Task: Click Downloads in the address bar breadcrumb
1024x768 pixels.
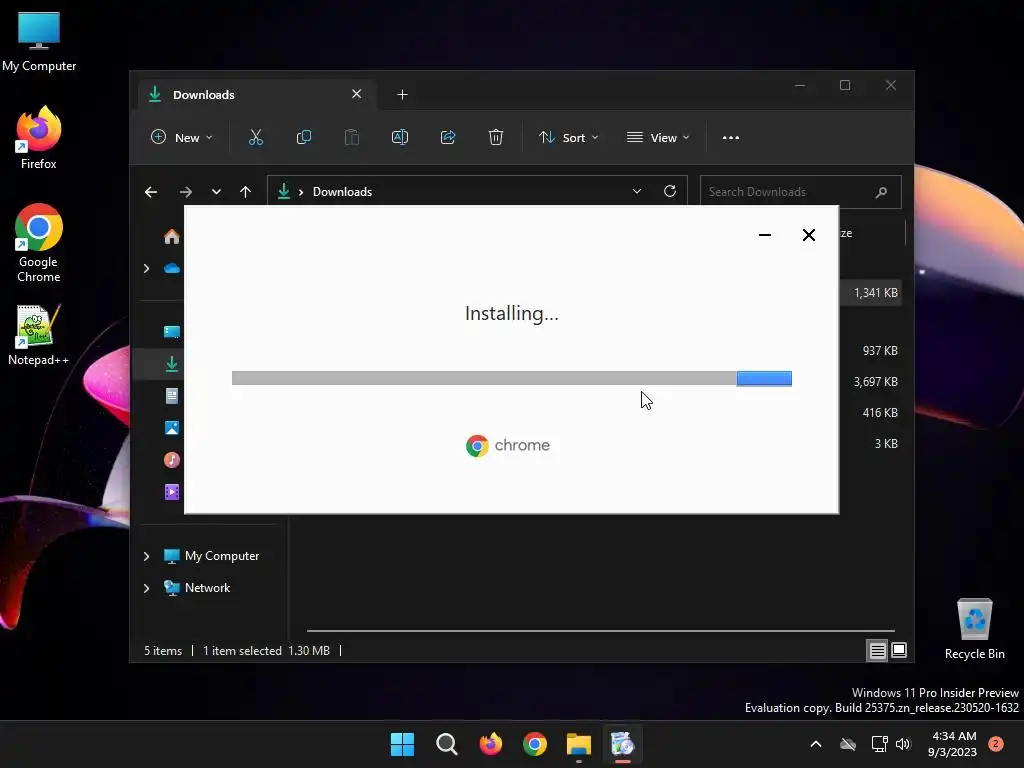Action: [x=342, y=192]
